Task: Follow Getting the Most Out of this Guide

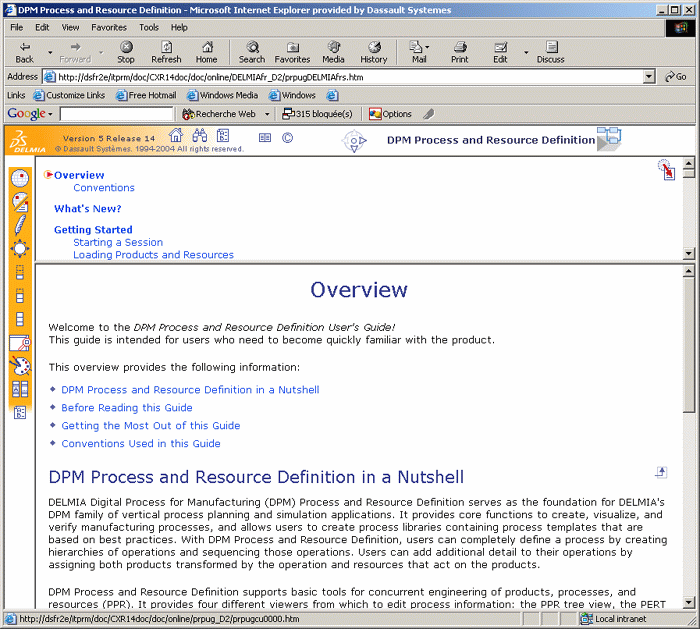Action: pos(151,425)
